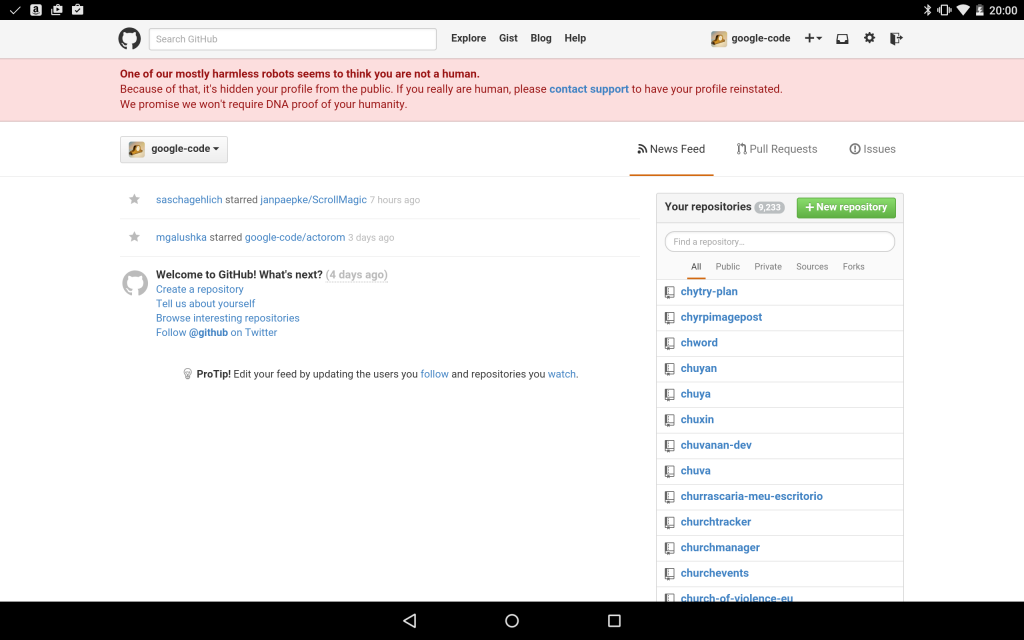Open the chytry-plan repository
Image resolution: width=1024 pixels, height=640 pixels.
coord(709,291)
